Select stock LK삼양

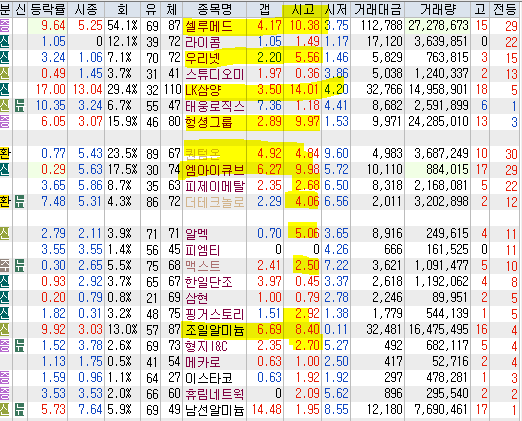pos(203,90)
